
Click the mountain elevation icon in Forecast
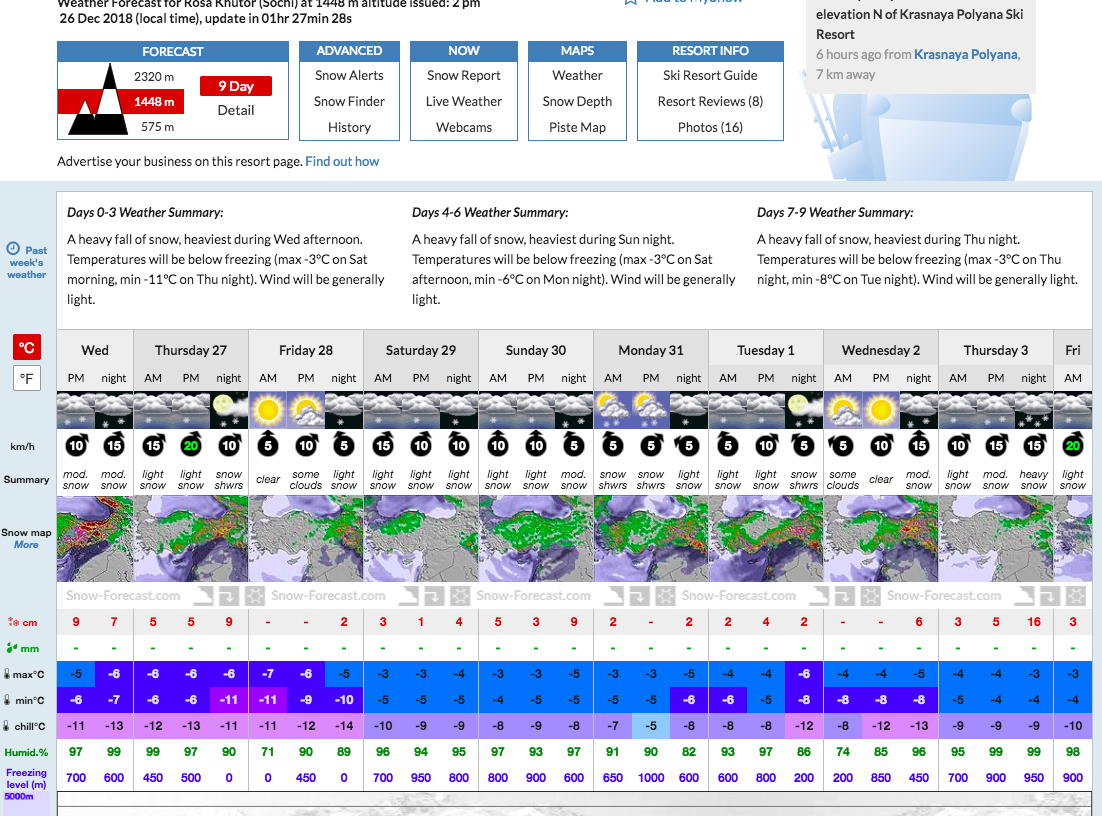pos(96,101)
